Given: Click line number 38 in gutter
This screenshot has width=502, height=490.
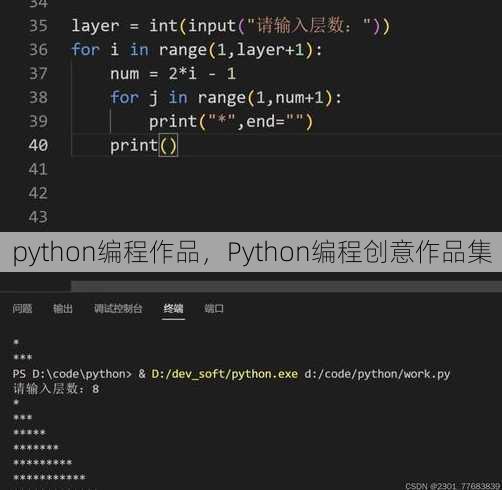Looking at the screenshot, I should (x=38, y=98).
